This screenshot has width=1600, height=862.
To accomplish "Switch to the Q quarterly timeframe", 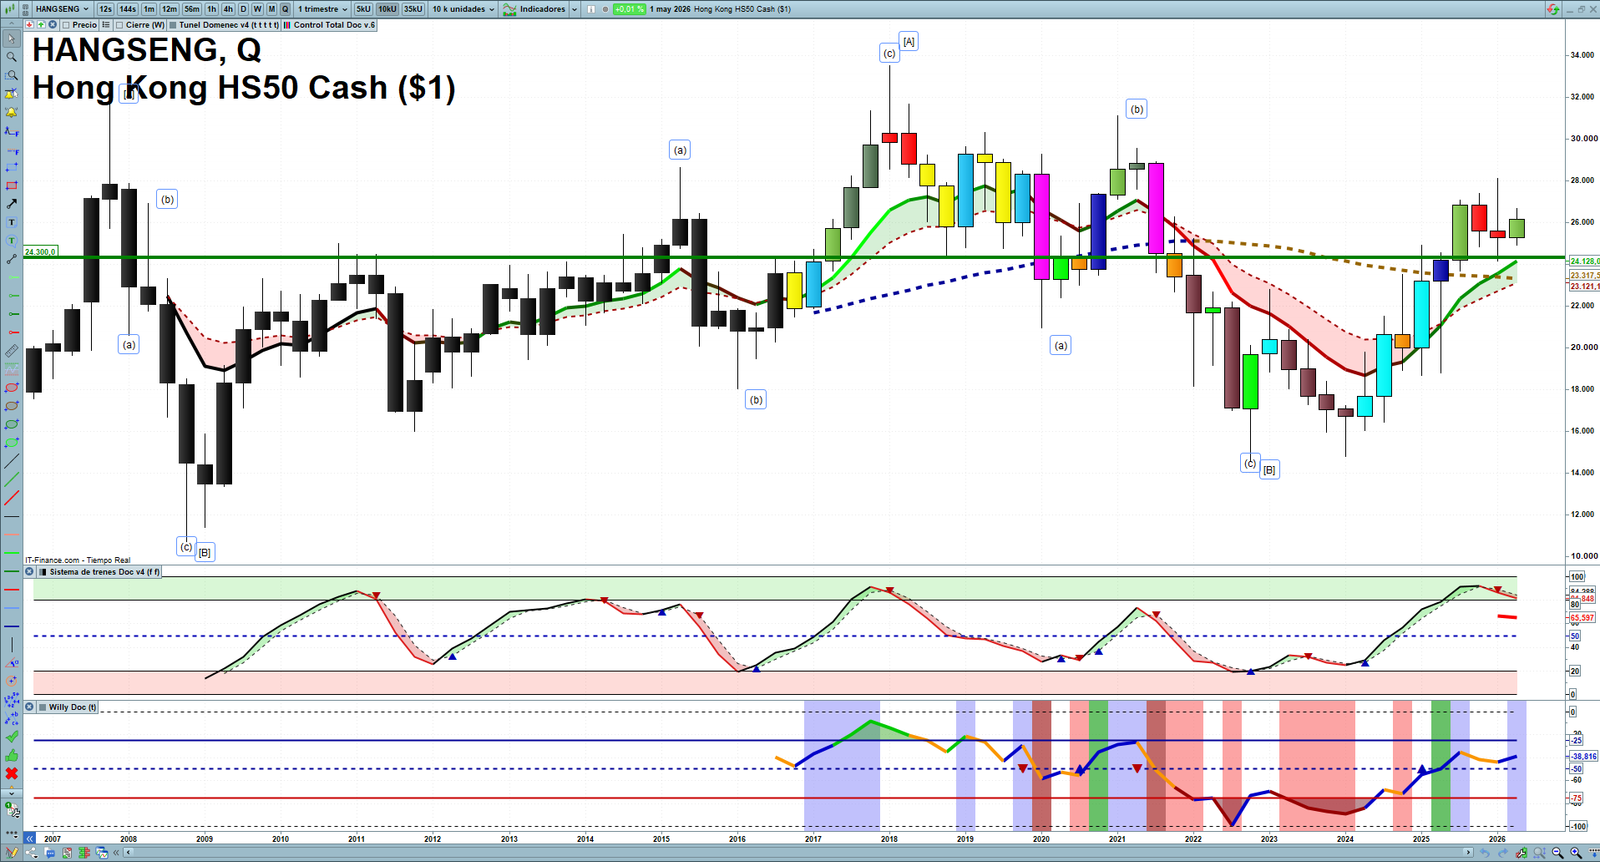I will (285, 9).
